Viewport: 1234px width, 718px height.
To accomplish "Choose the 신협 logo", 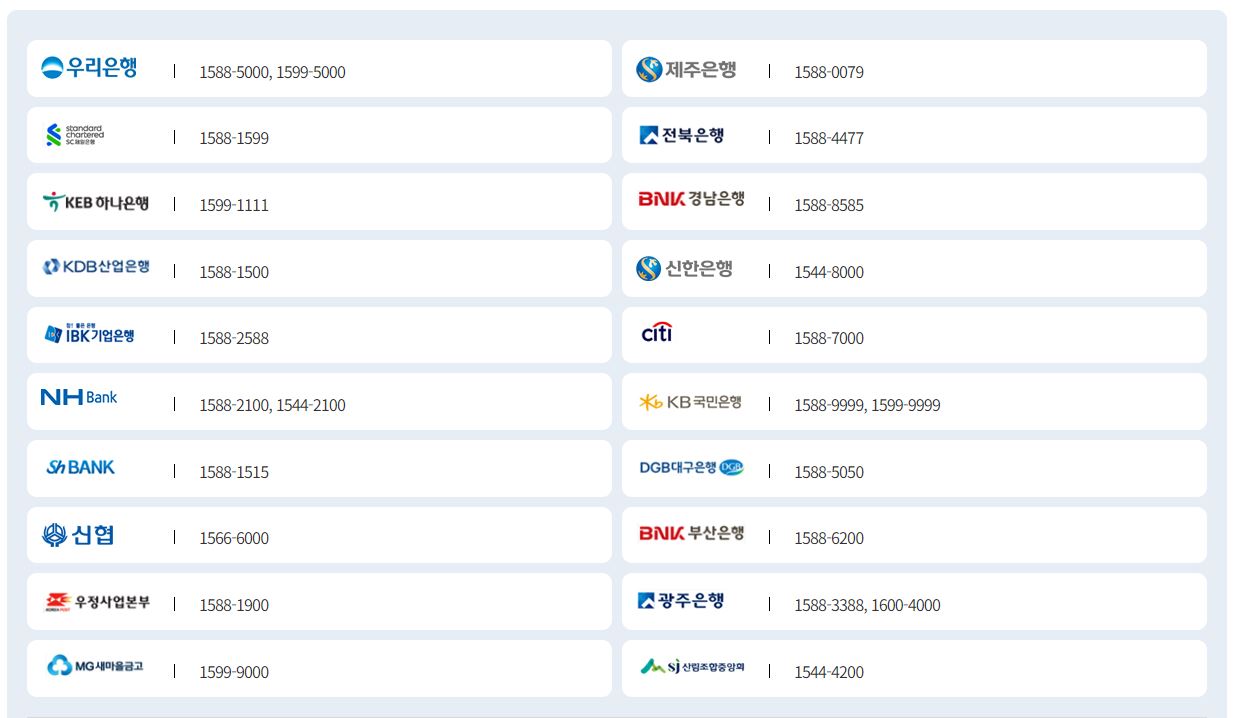I will tap(78, 535).
